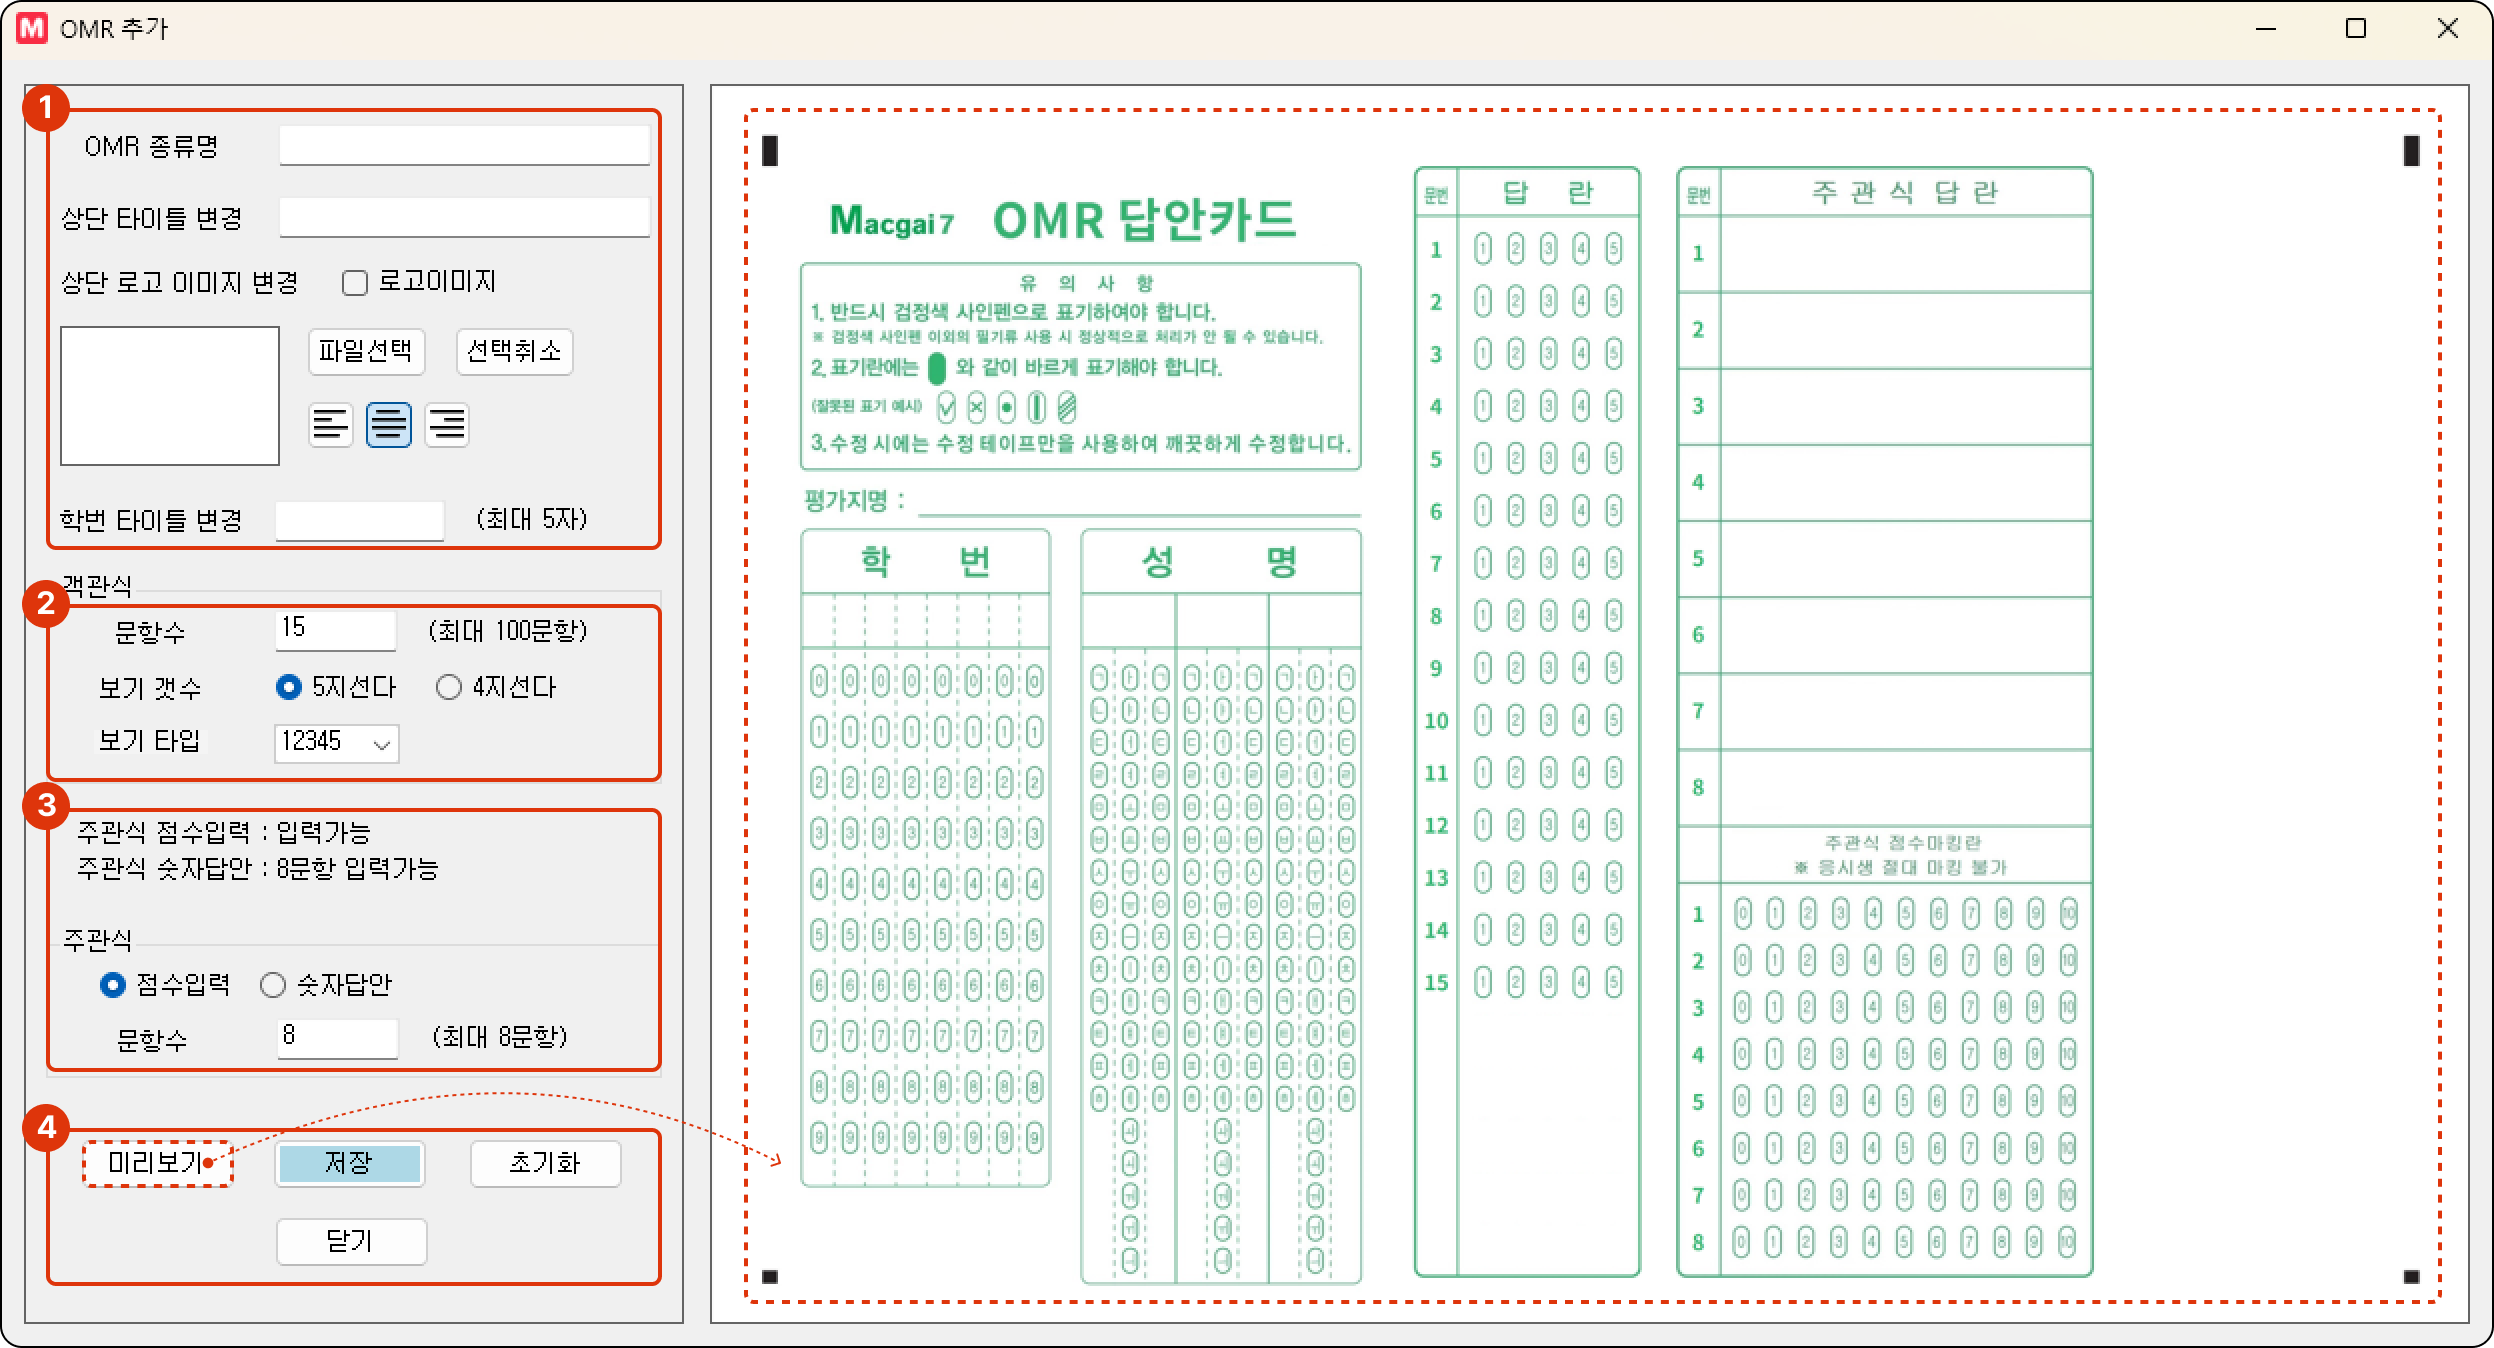The height and width of the screenshot is (1348, 2494).
Task: Click the 파일선택 button
Action: 366,351
